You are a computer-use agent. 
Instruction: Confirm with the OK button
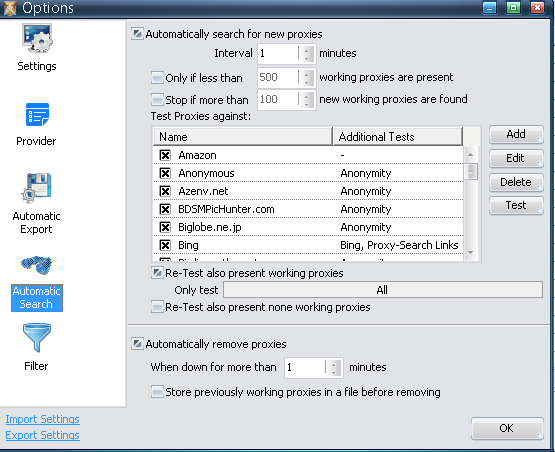(x=507, y=428)
